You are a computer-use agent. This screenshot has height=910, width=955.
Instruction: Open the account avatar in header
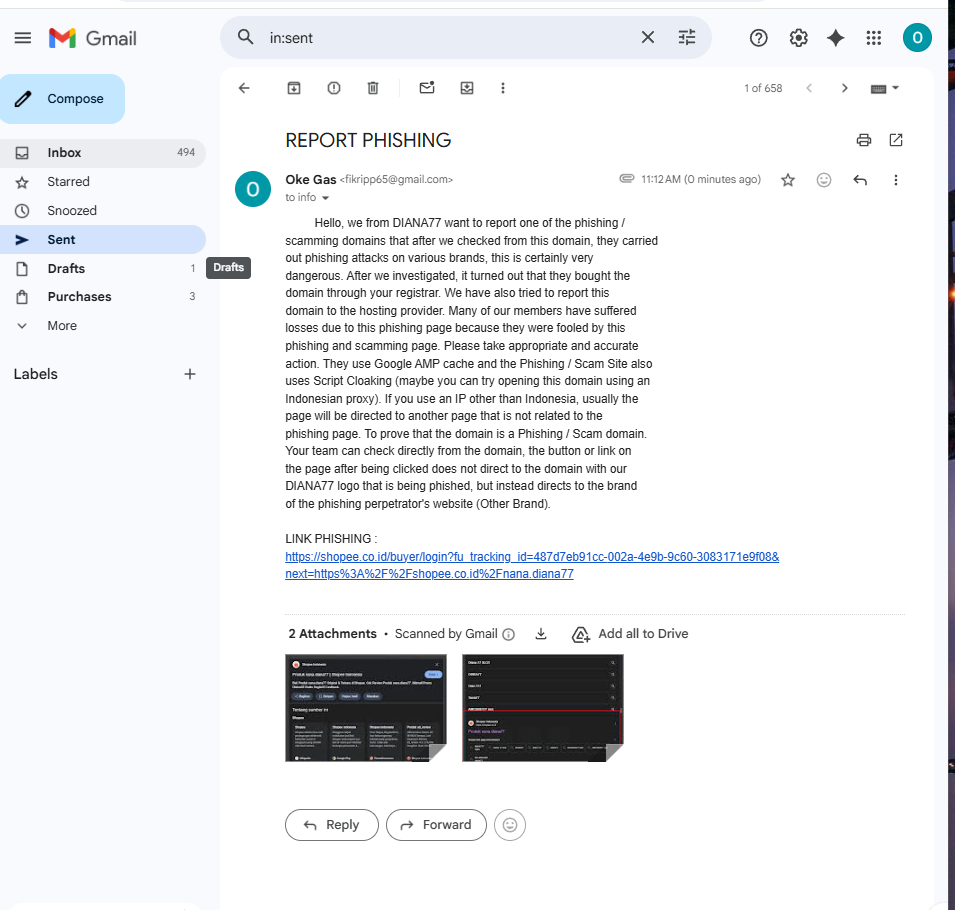[917, 38]
